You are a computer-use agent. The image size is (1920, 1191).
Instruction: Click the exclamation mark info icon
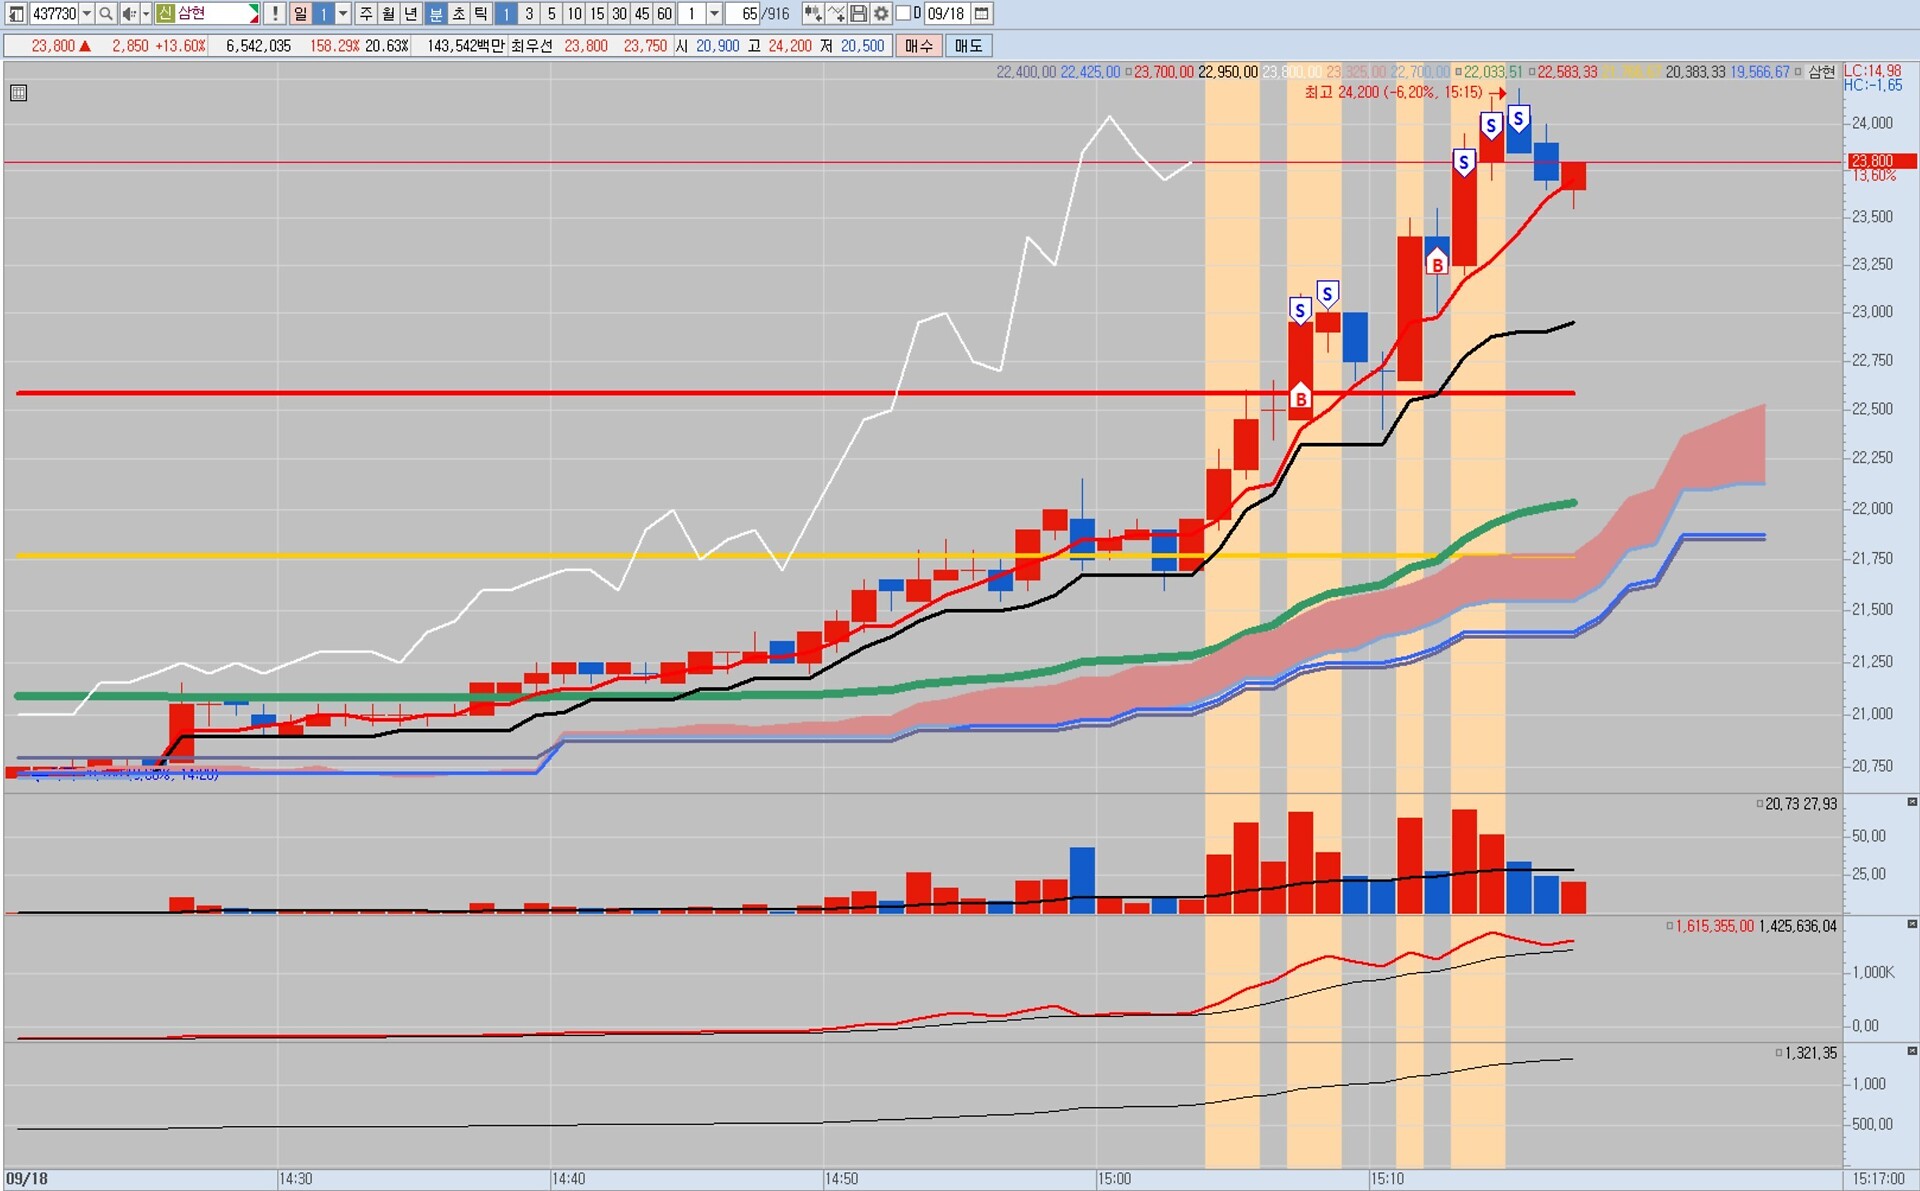275,14
